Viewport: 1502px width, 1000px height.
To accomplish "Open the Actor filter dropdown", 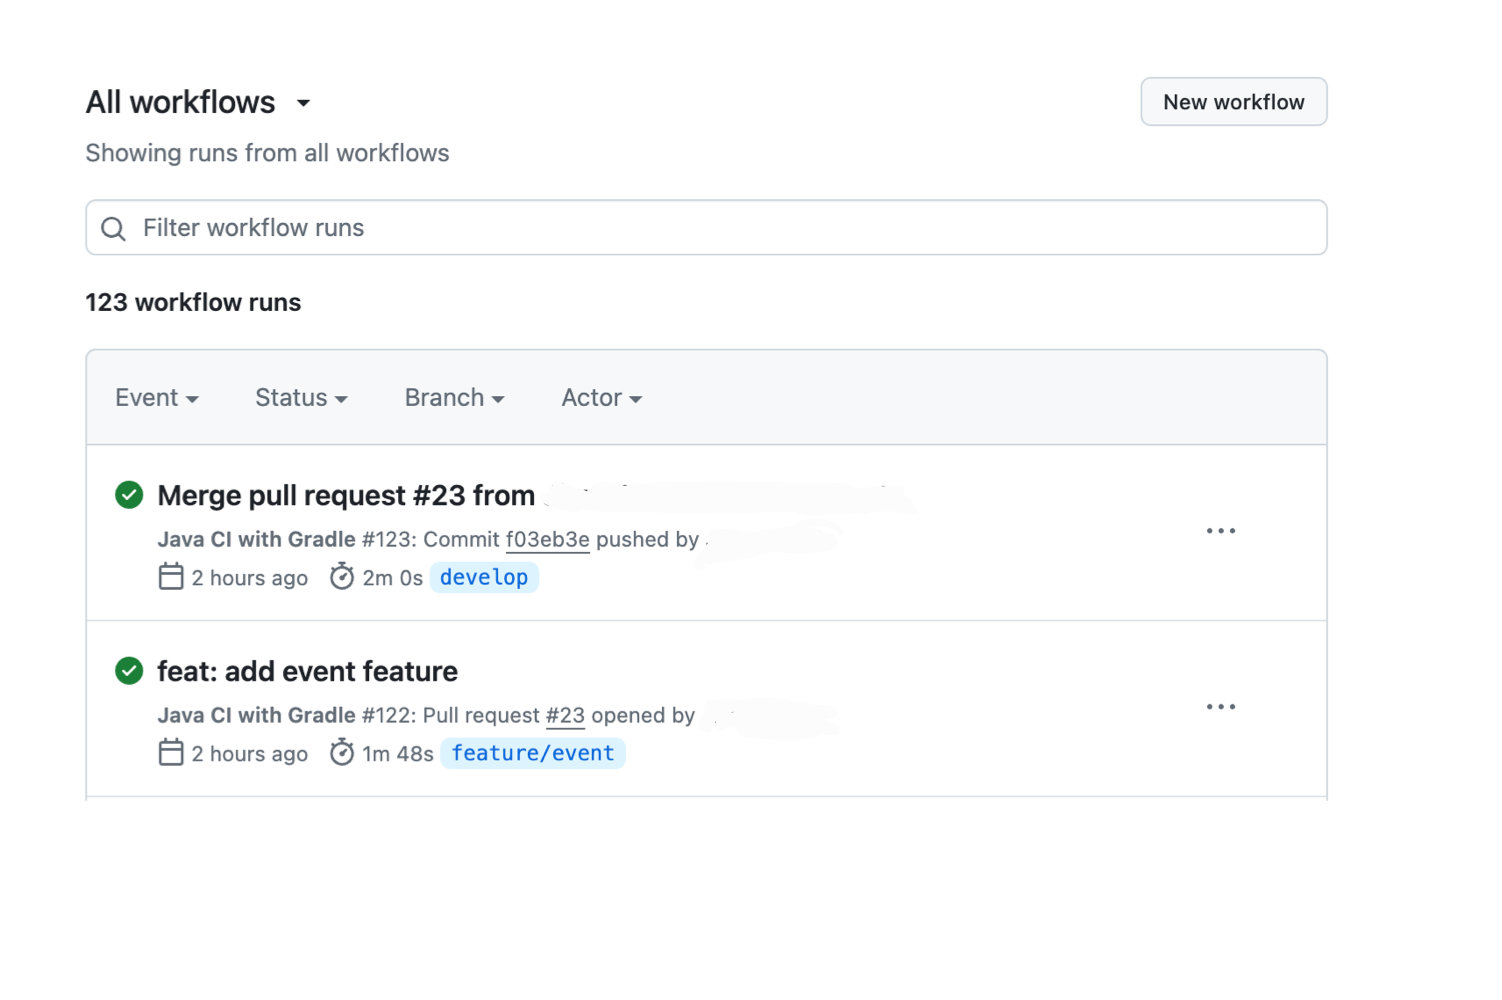I will click(601, 398).
